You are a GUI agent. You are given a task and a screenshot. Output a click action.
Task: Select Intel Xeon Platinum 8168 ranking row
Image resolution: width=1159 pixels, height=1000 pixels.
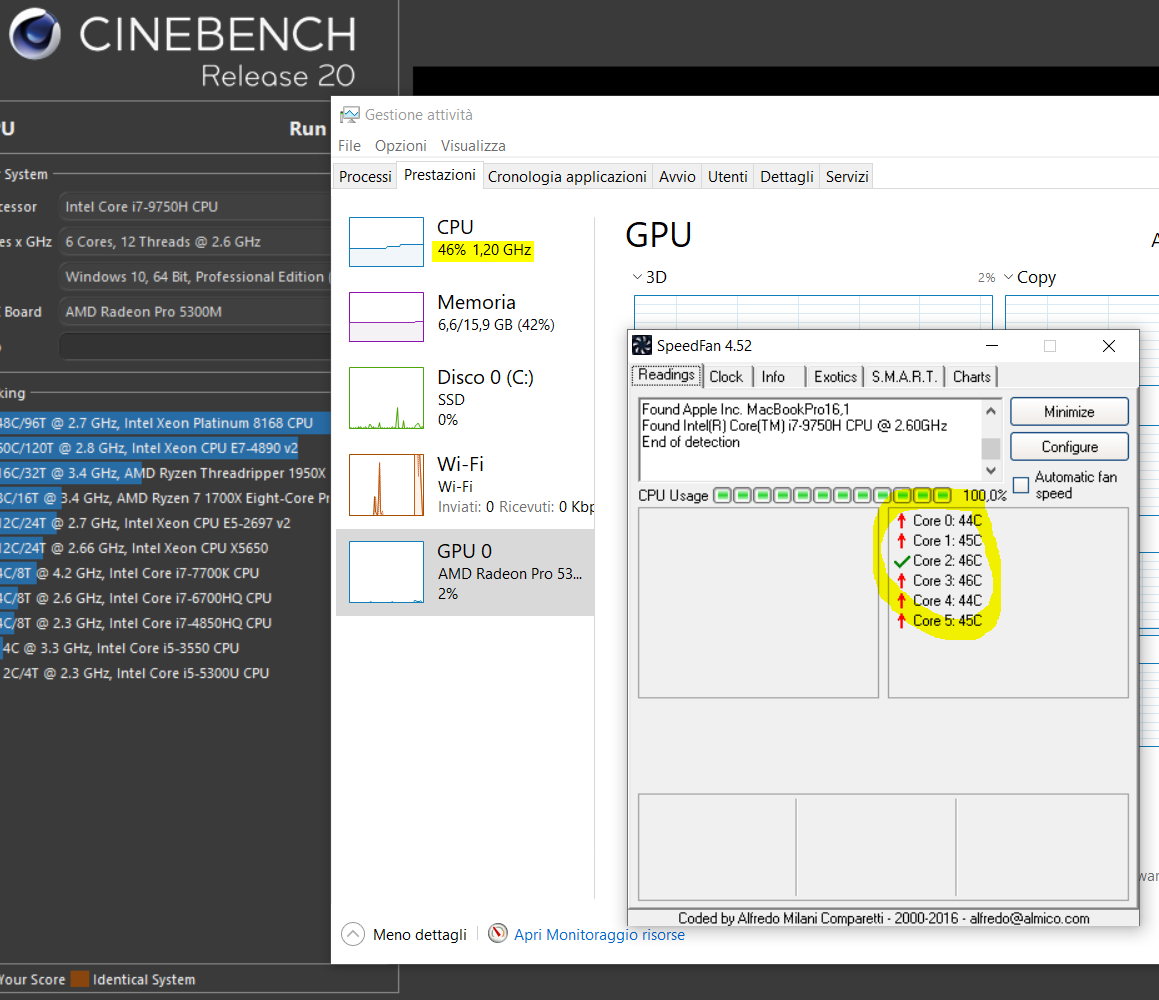pos(165,423)
